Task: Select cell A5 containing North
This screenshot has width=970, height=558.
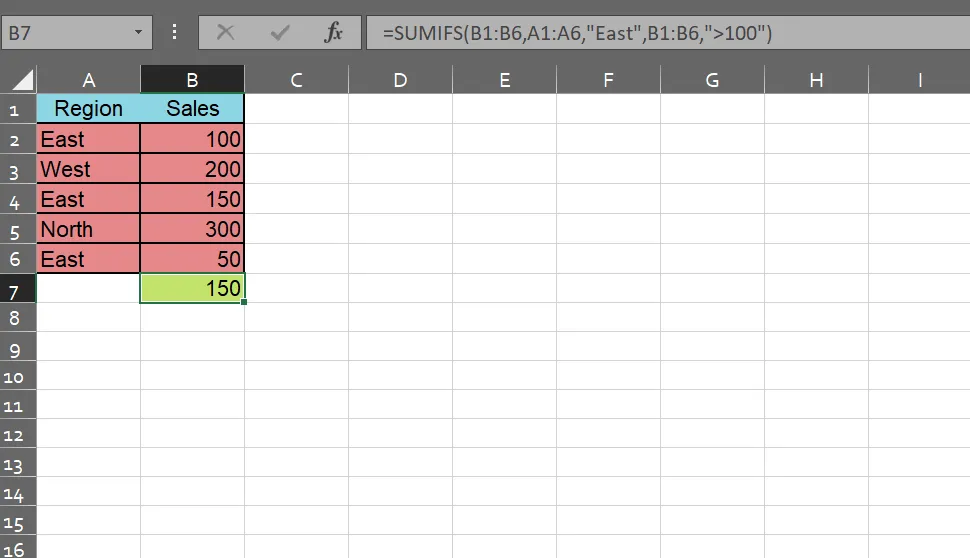Action: click(x=88, y=229)
